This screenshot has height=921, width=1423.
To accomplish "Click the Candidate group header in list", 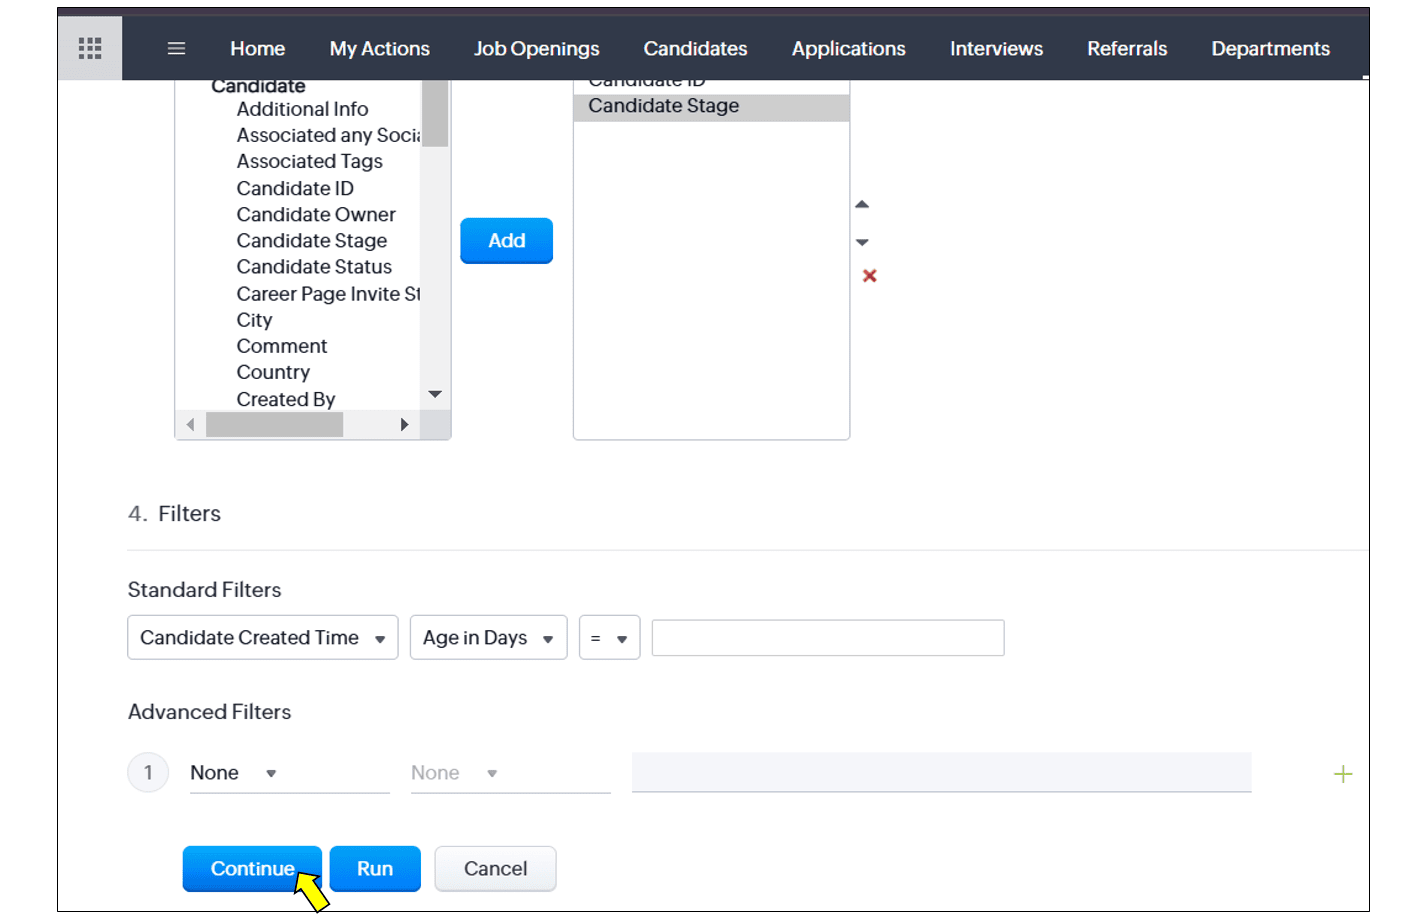I will click(x=258, y=87).
